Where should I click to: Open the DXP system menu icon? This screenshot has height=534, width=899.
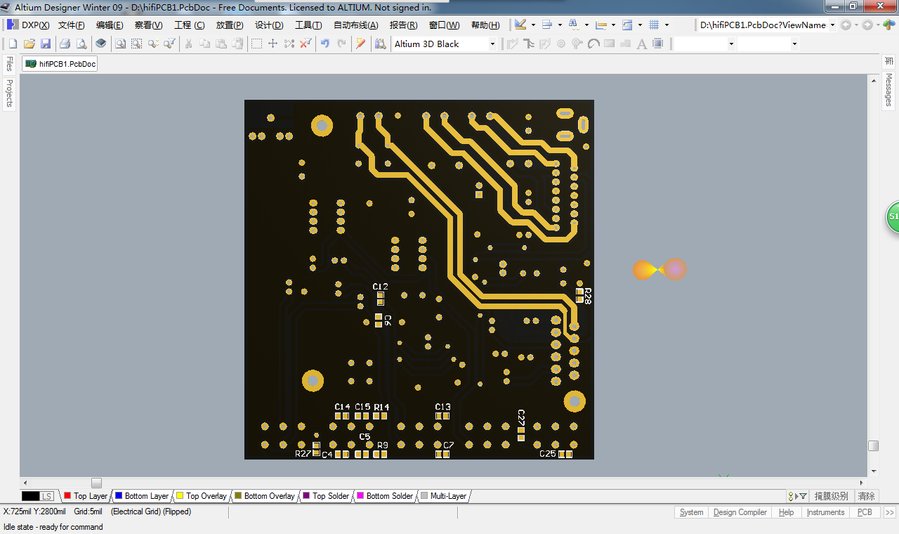11,25
